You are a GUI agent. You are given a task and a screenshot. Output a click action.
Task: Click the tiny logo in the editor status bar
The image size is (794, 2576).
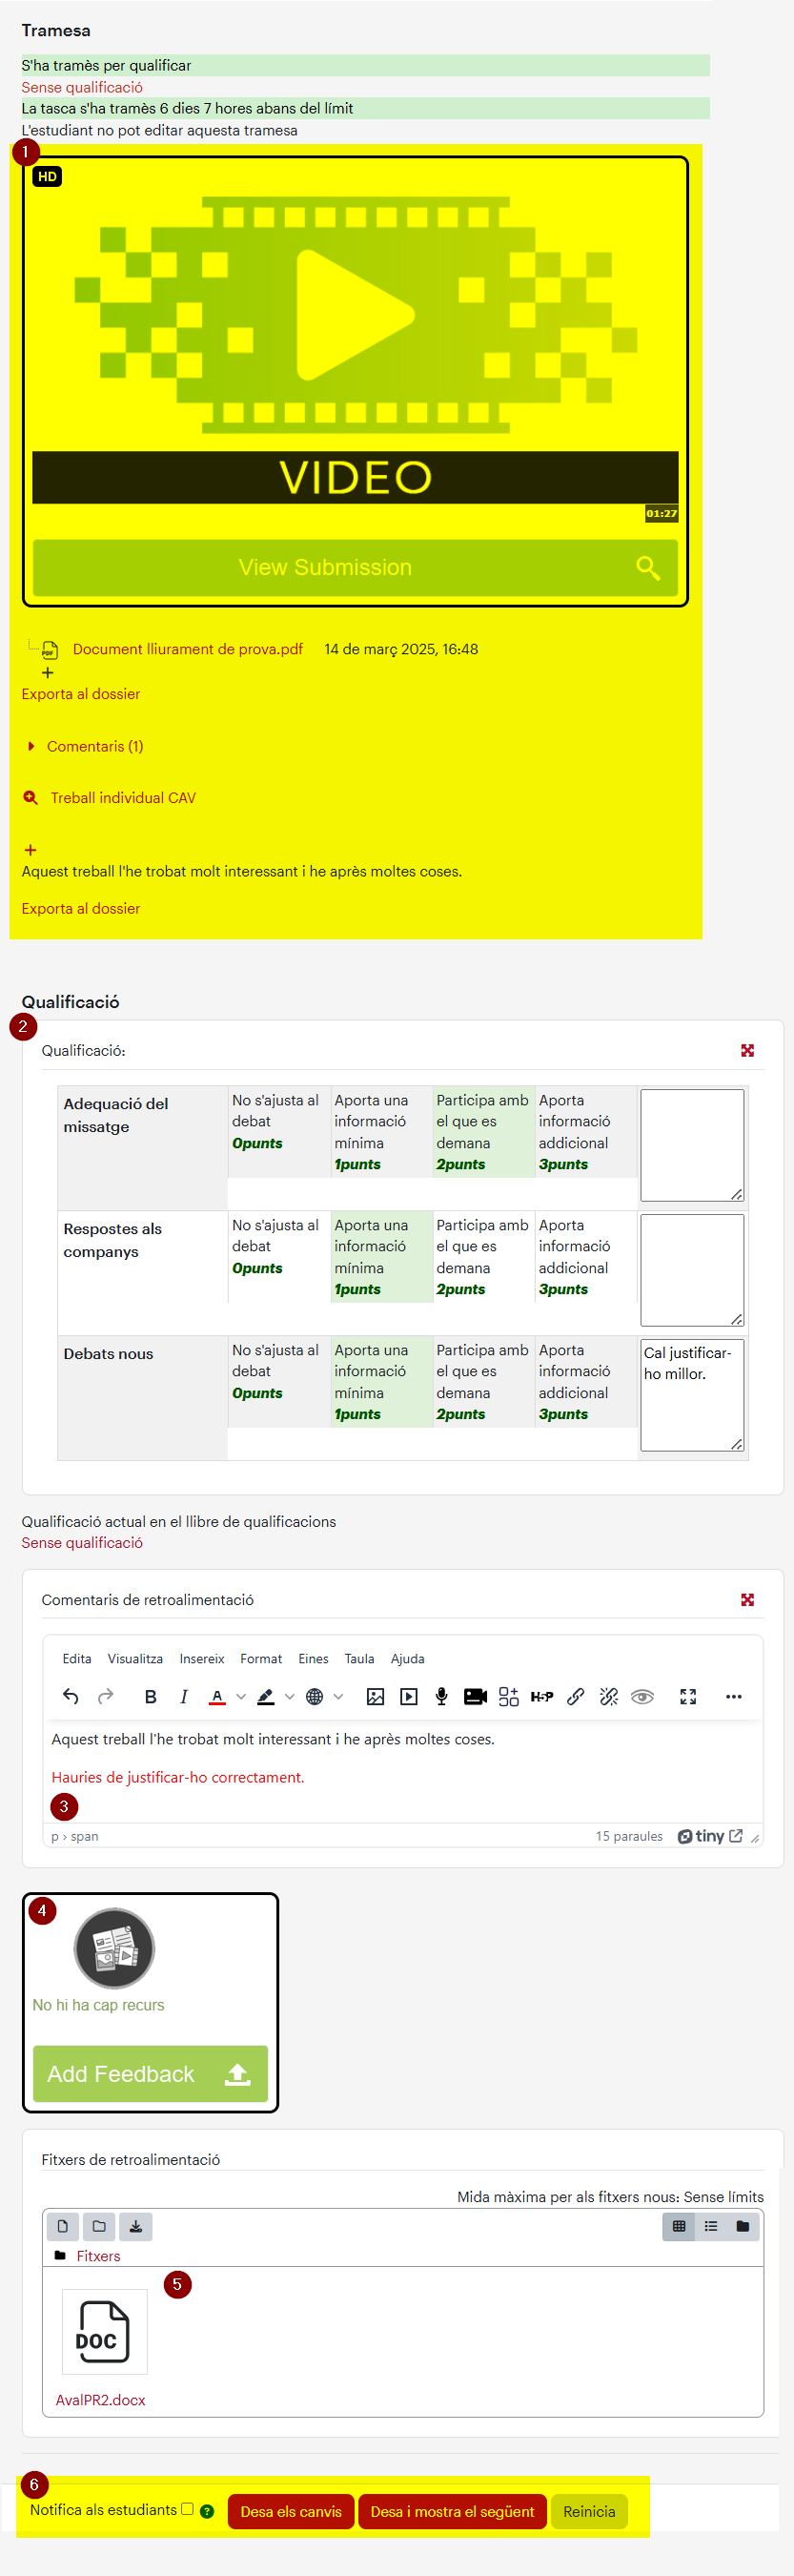click(701, 1836)
